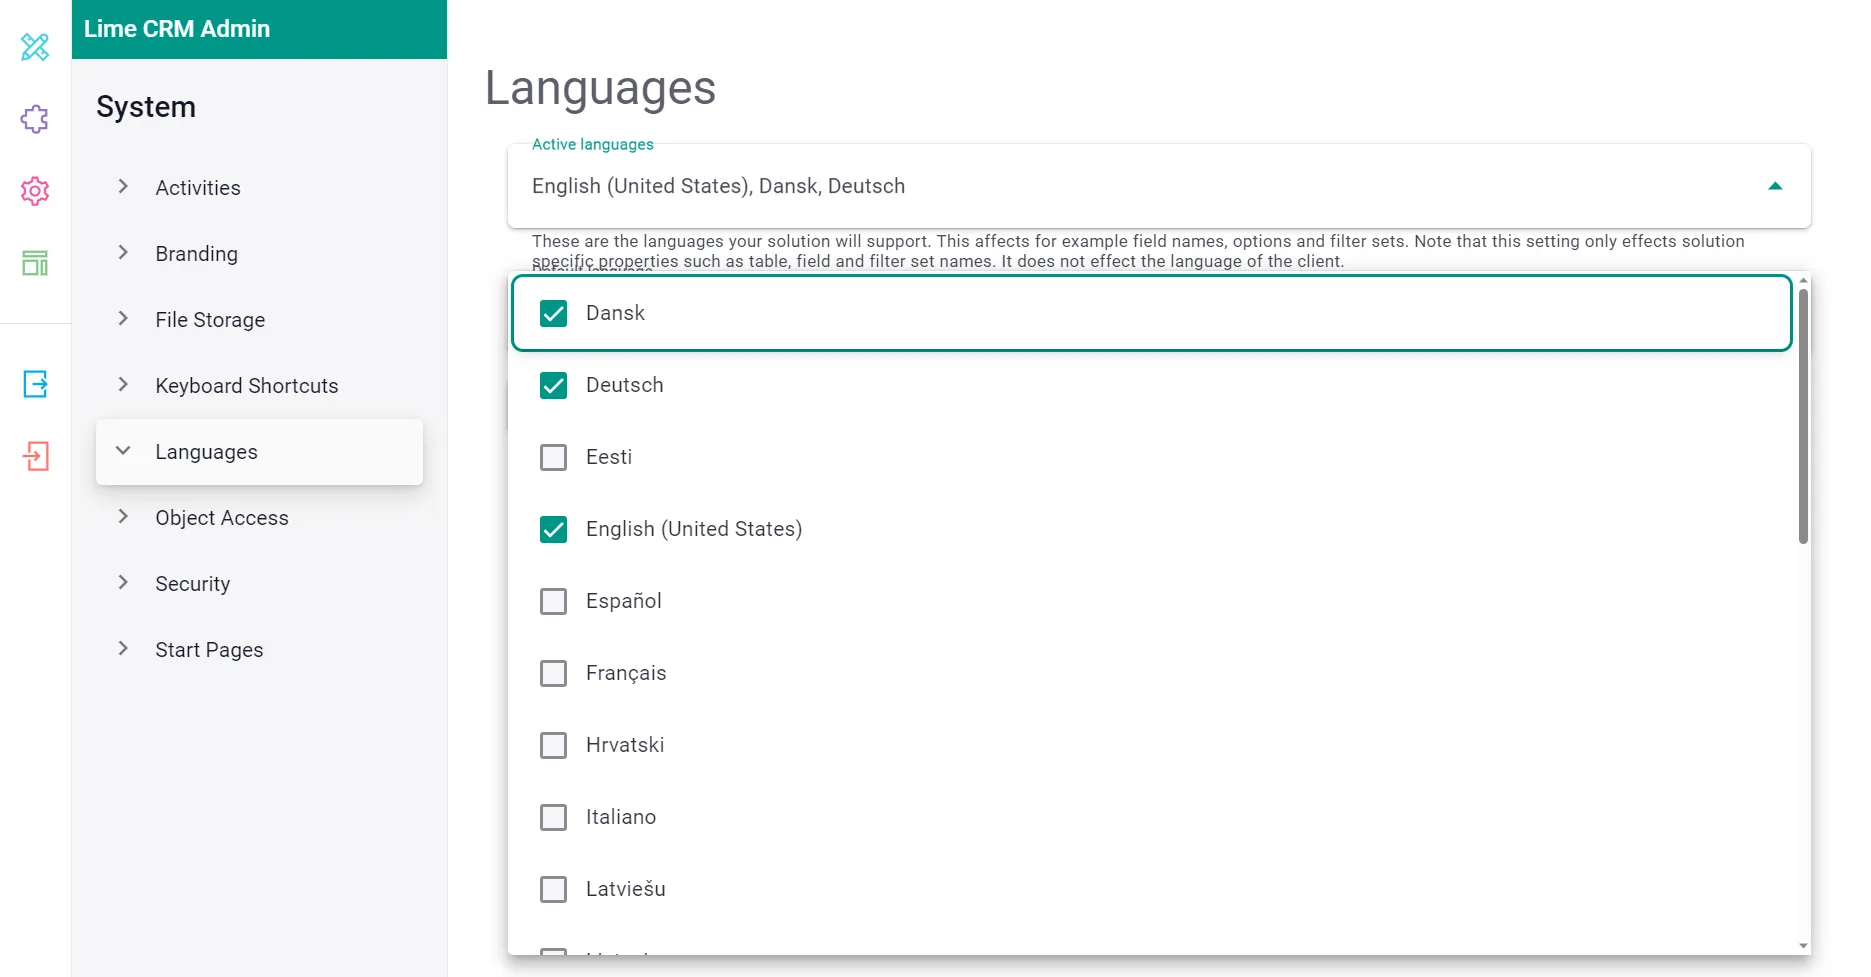Click the Languages chevron in the sidebar

122,451
